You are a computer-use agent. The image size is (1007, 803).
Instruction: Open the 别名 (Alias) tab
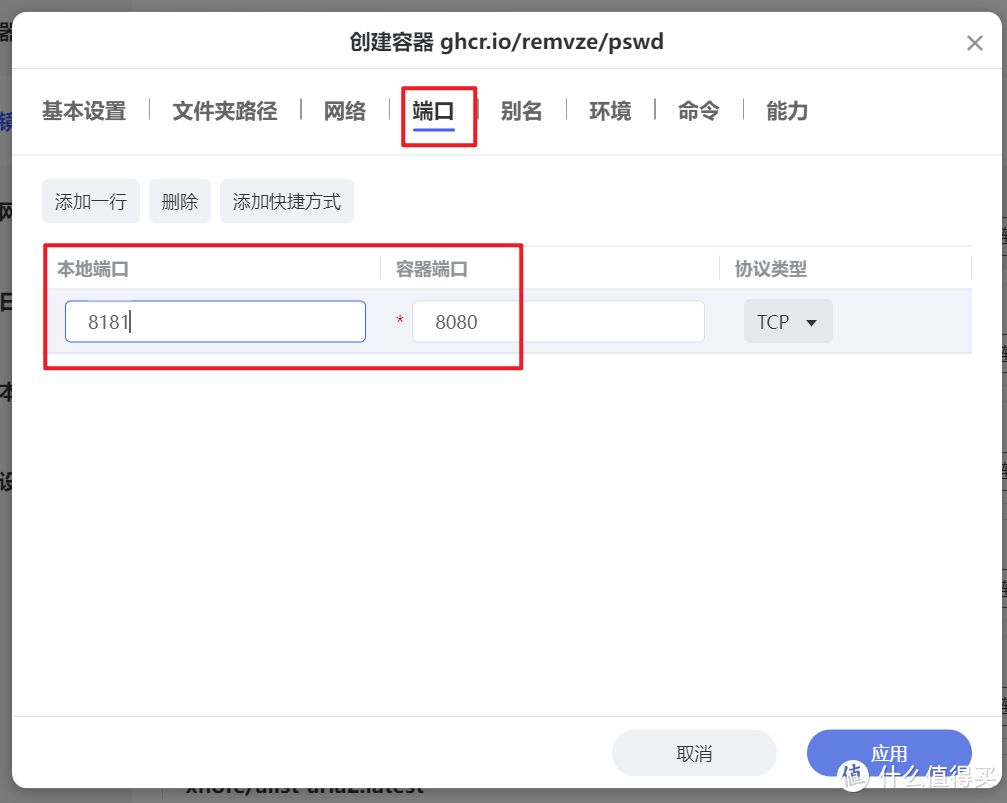click(521, 111)
